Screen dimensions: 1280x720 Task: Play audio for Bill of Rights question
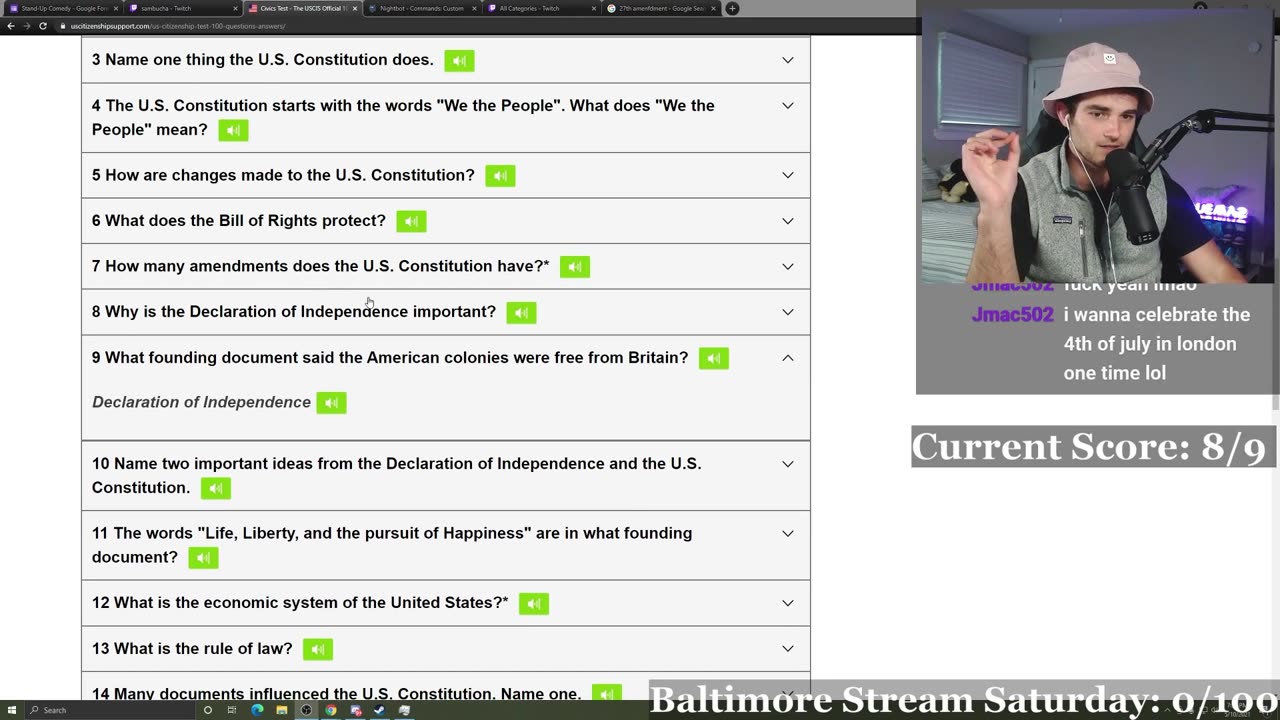(411, 221)
